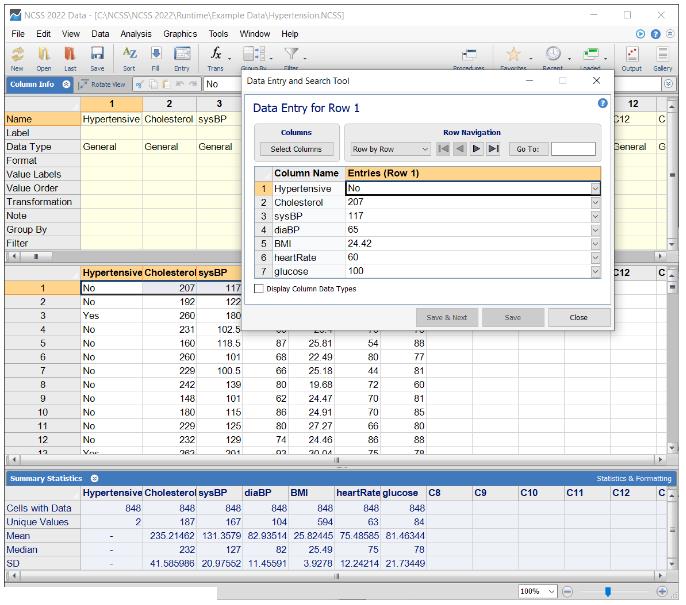
Task: Click the Select Columns button
Action: pos(295,149)
